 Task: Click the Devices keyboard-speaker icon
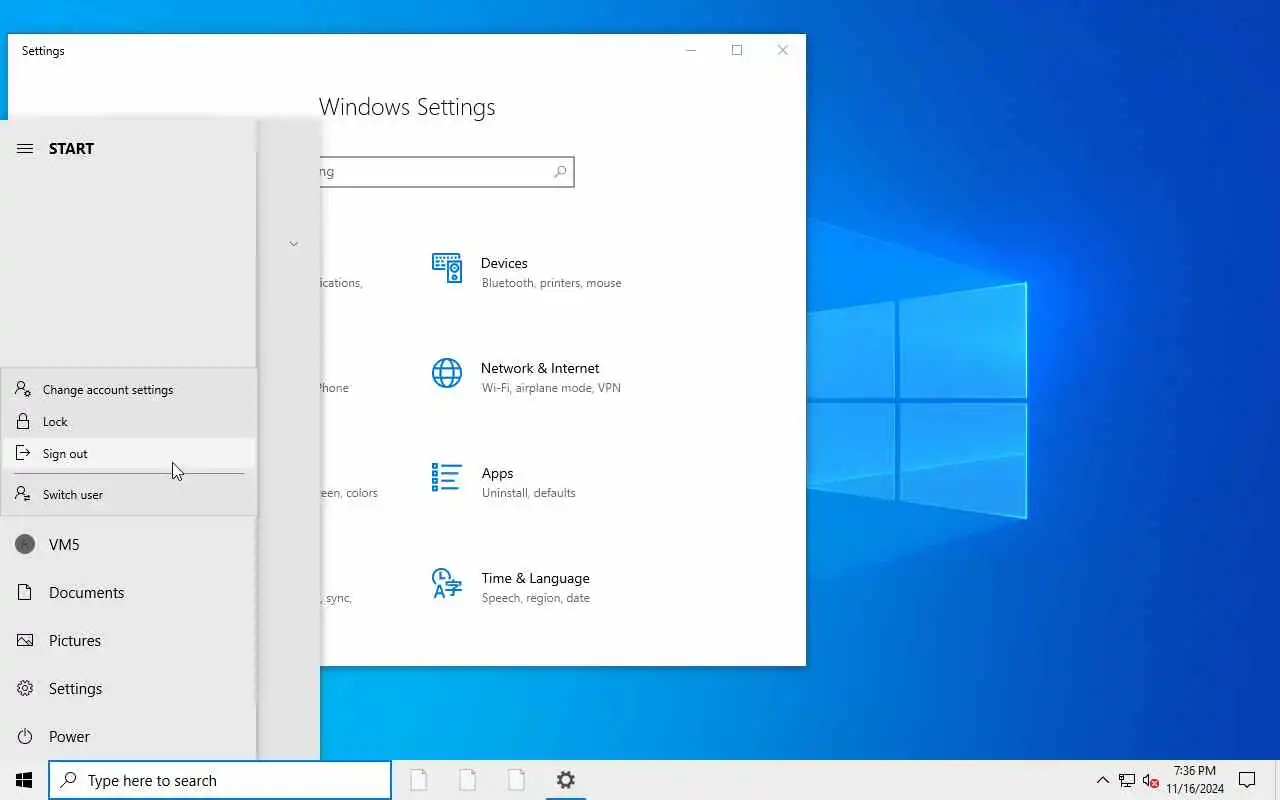coord(447,268)
